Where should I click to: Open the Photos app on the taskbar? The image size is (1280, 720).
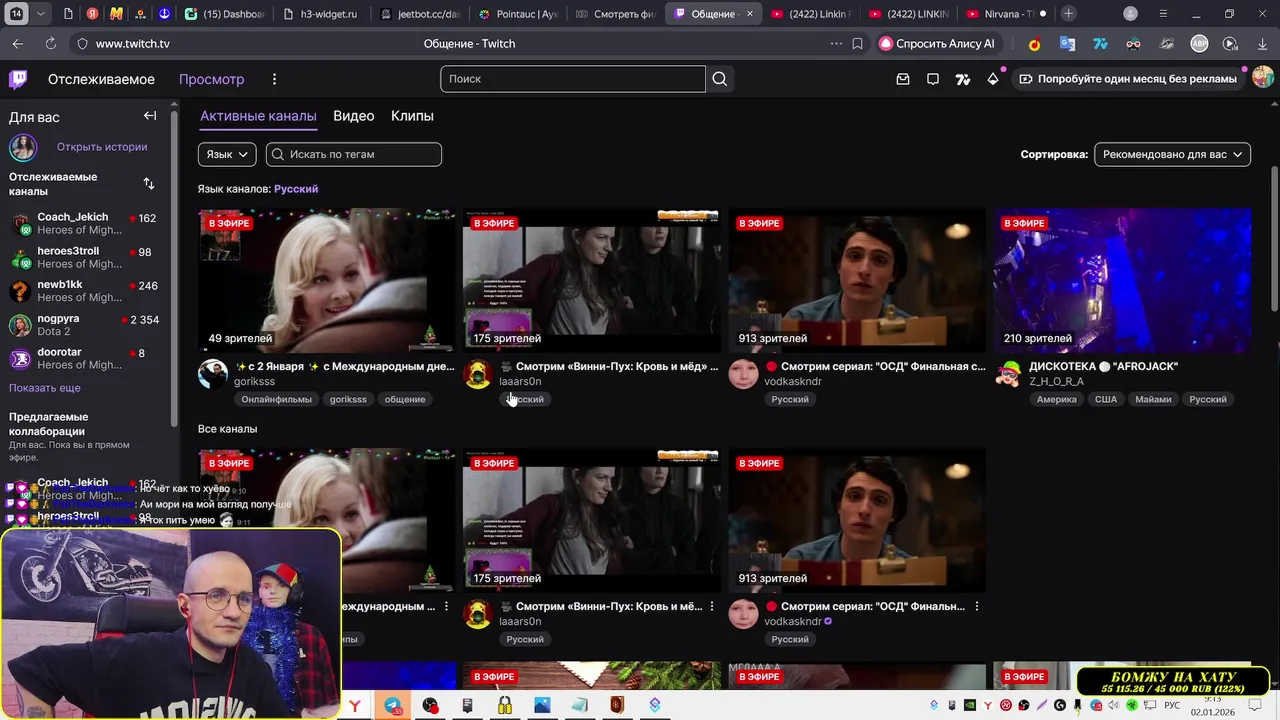542,705
